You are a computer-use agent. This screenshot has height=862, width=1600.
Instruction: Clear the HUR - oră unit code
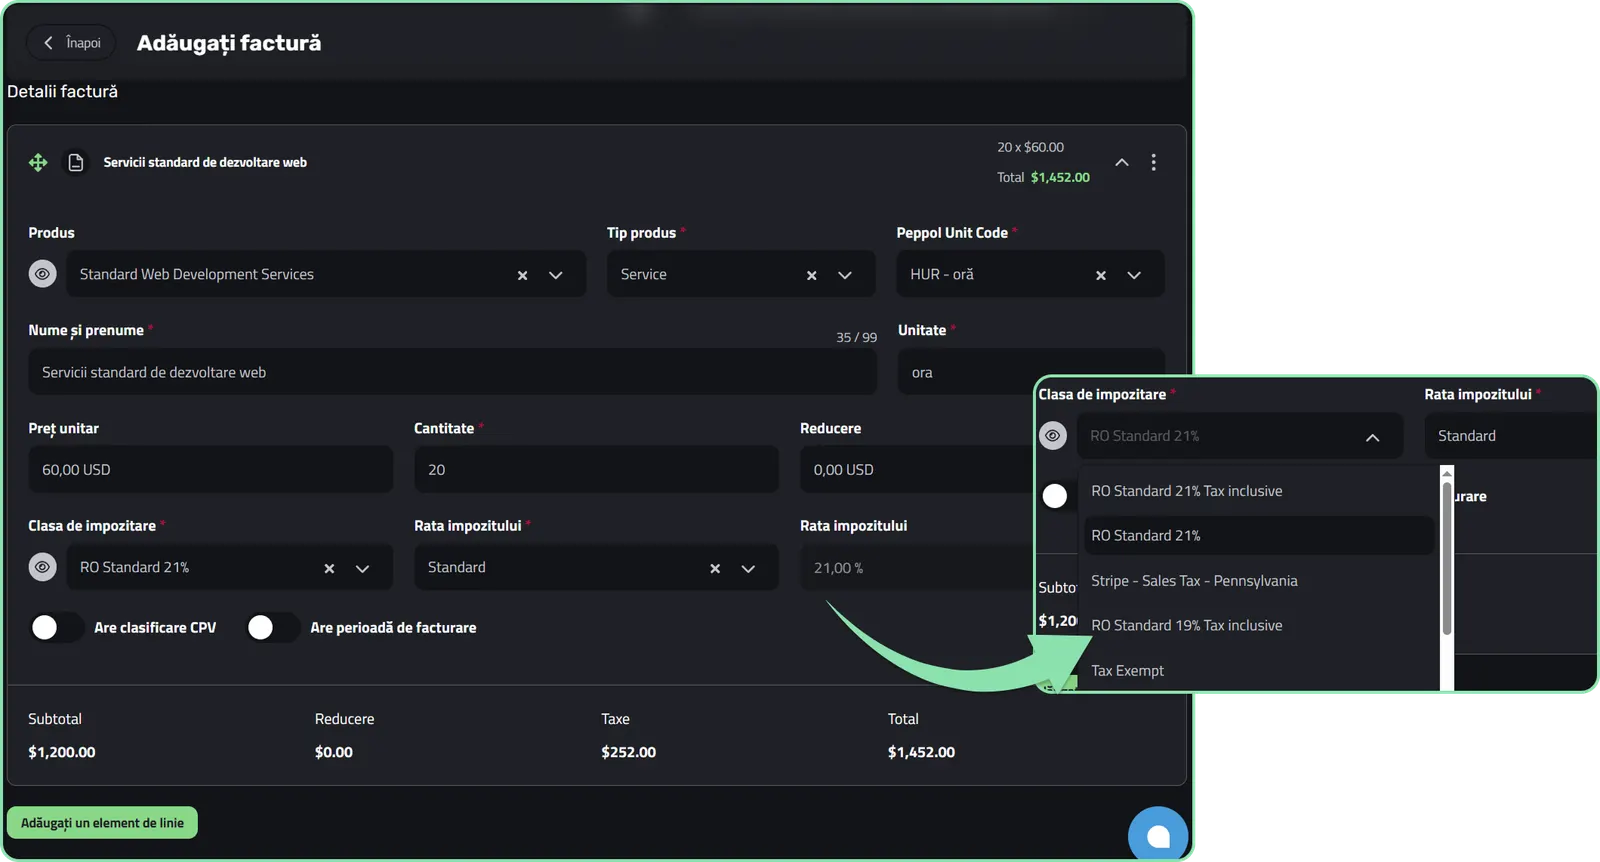(x=1101, y=275)
